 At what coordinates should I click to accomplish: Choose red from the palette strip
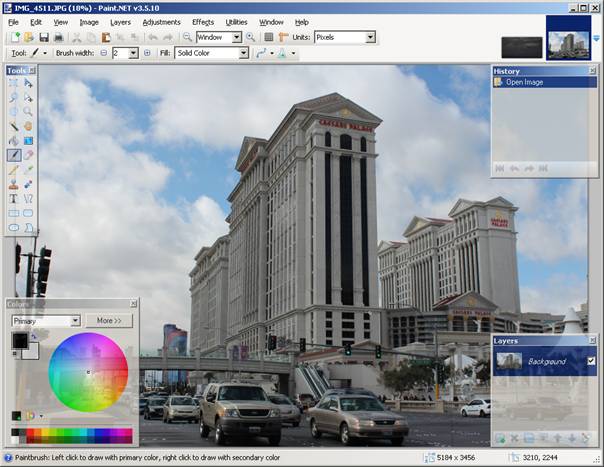coord(30,432)
